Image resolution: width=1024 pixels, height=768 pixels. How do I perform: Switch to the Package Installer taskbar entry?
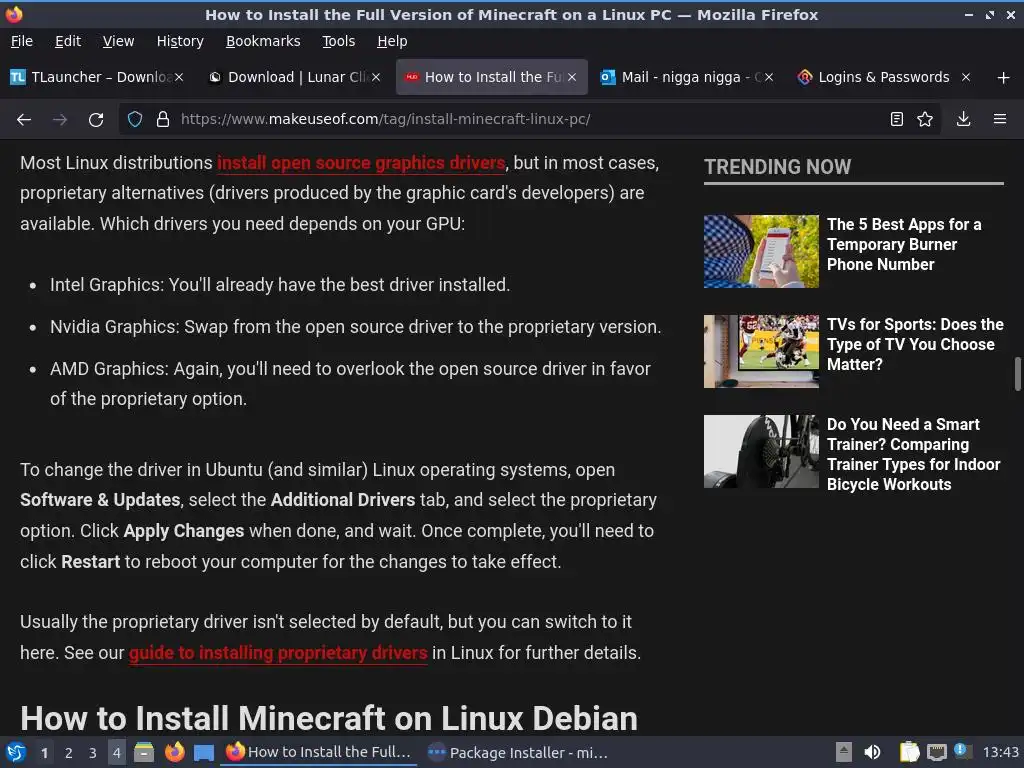pos(517,752)
